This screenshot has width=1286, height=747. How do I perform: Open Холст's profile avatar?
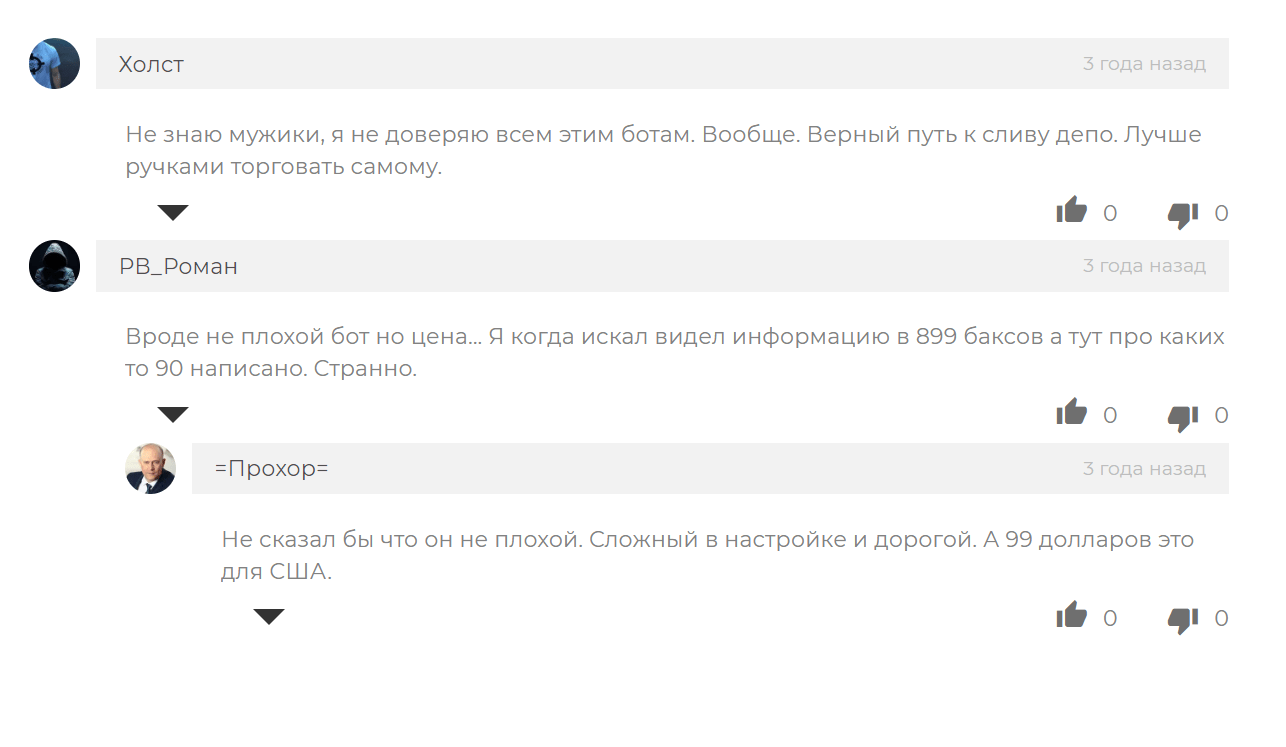(55, 64)
